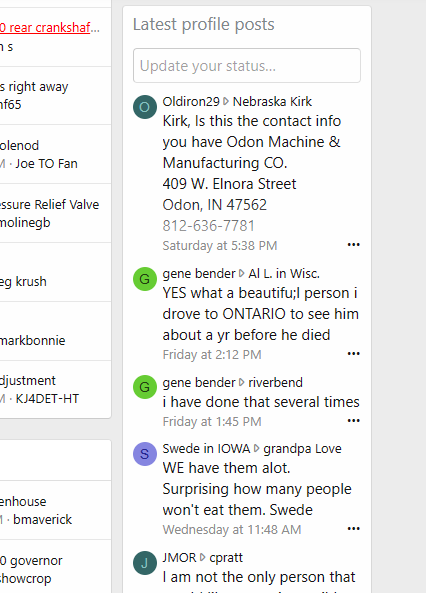This screenshot has width=426, height=593.
Task: Go to riverbend's profile link
Action: tap(275, 382)
